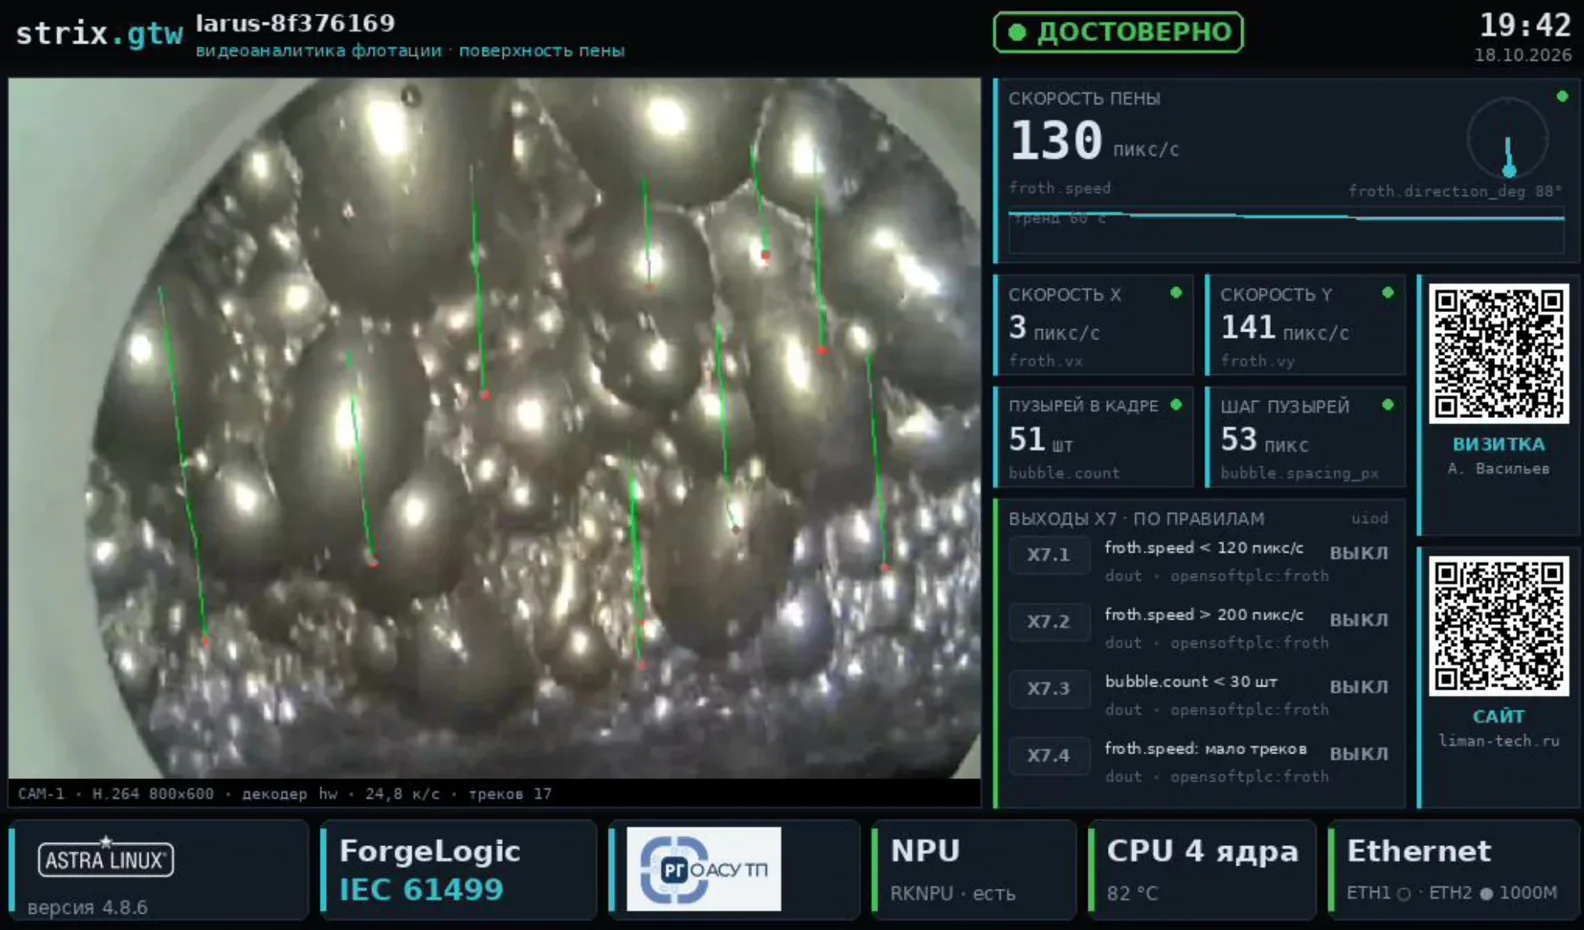The height and width of the screenshot is (930, 1584).
Task: Click the ETH2 link indicator dot
Action: 1486,894
